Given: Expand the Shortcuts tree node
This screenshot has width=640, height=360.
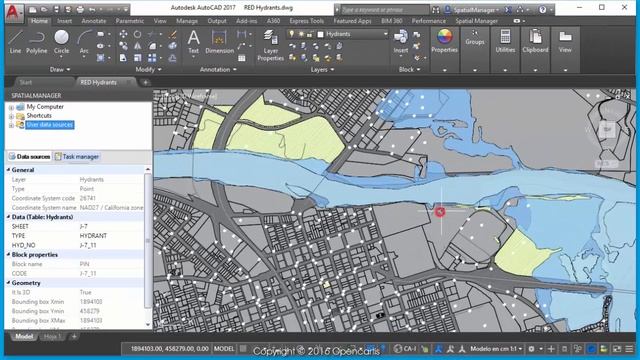Looking at the screenshot, I should point(11,116).
